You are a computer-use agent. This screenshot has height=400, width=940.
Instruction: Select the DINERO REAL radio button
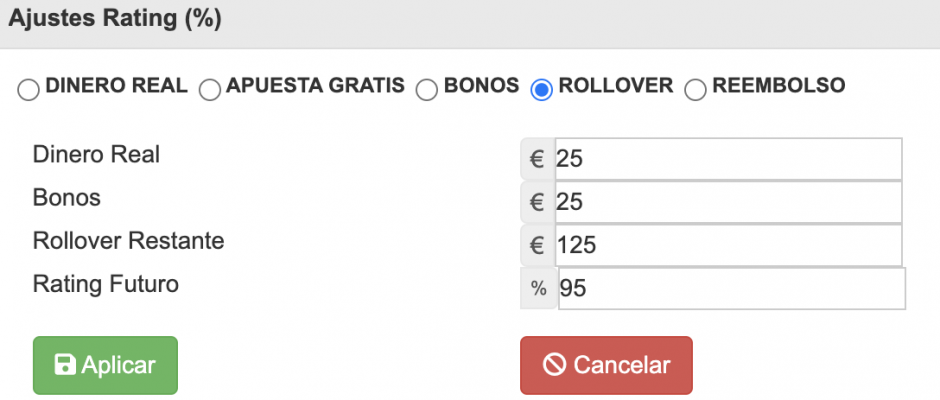[28, 91]
